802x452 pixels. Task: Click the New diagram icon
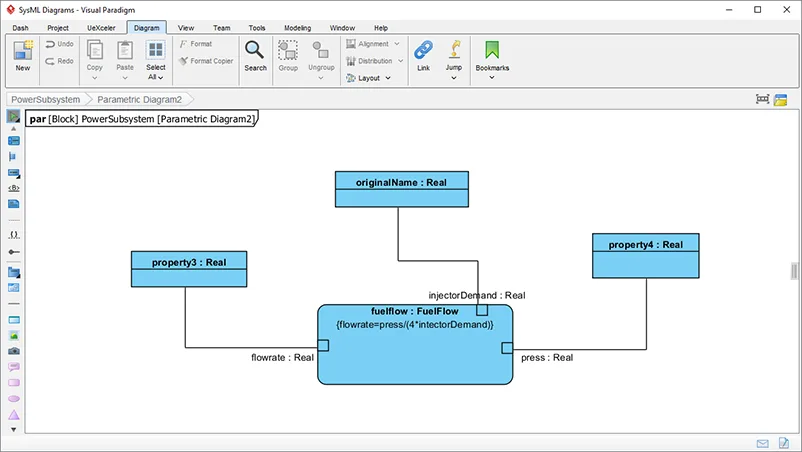(23, 51)
